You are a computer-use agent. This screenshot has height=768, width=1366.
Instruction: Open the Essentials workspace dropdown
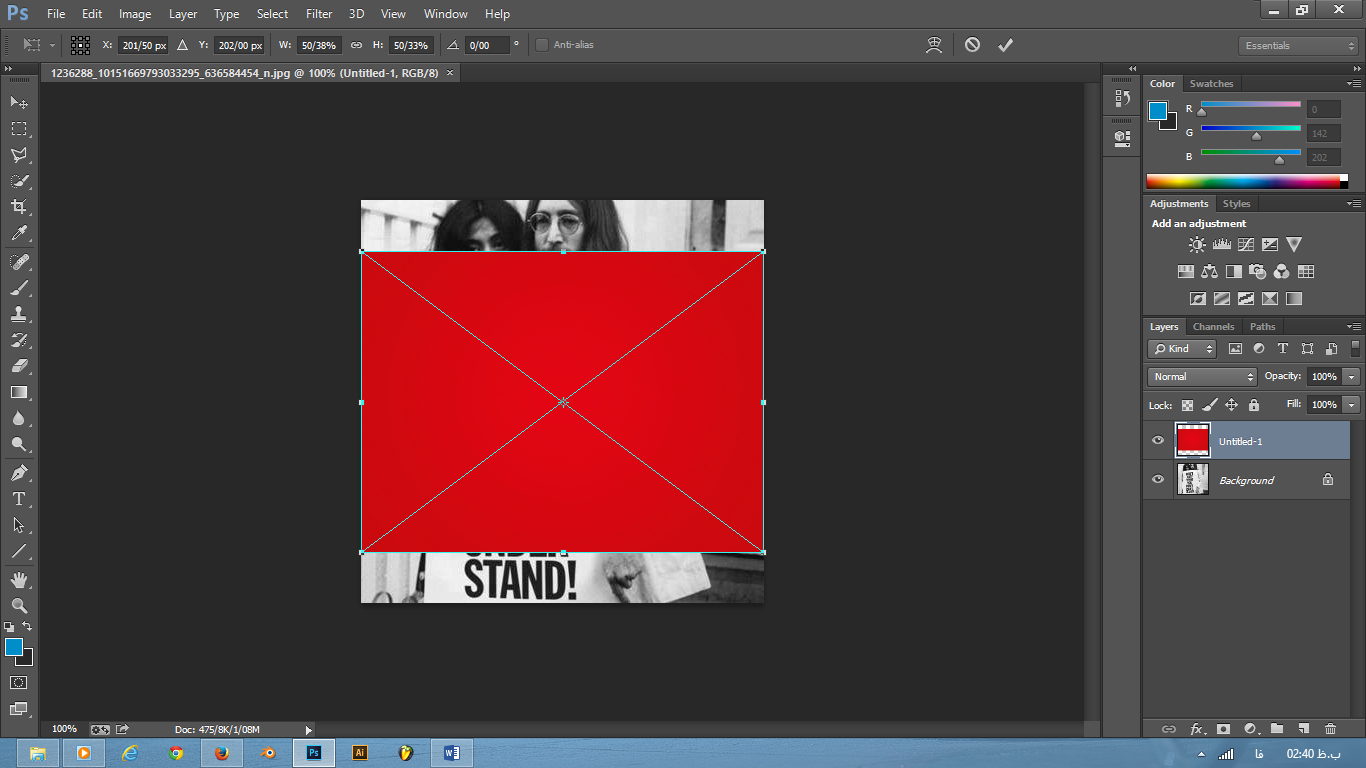1297,46
